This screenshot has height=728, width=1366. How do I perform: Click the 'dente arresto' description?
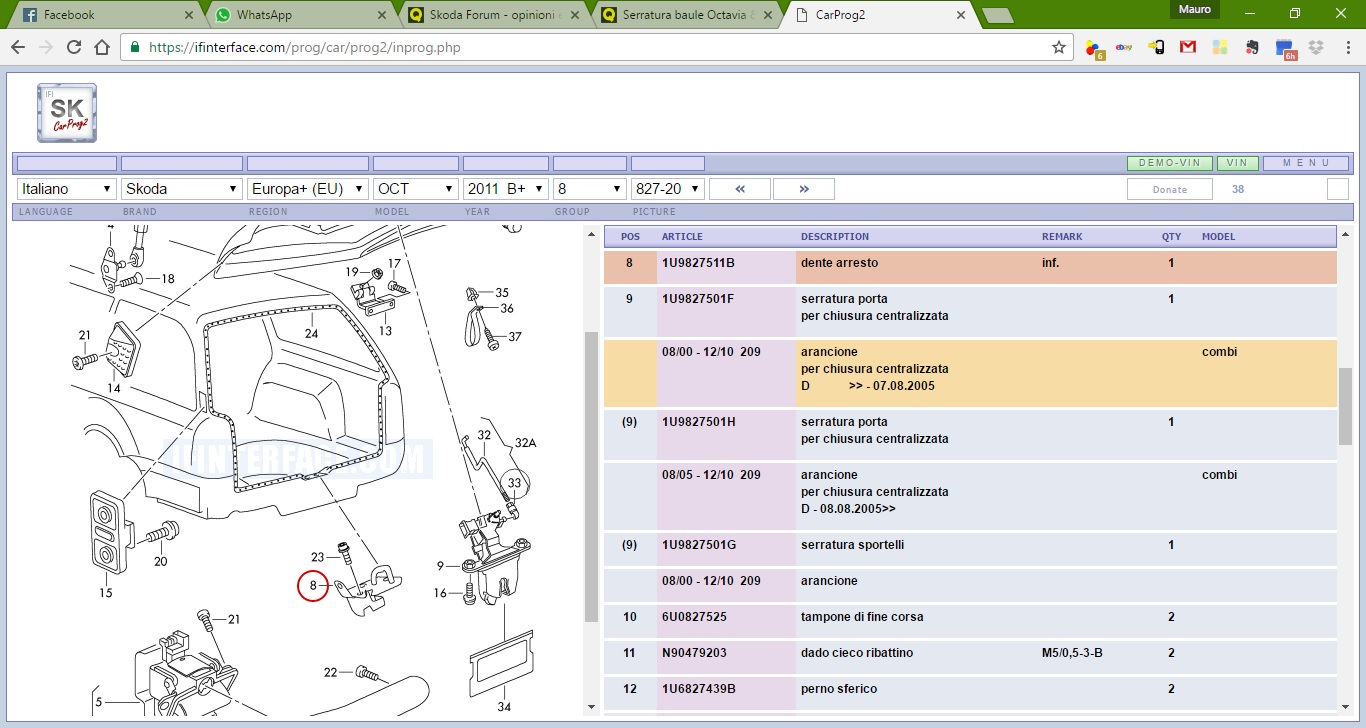839,263
